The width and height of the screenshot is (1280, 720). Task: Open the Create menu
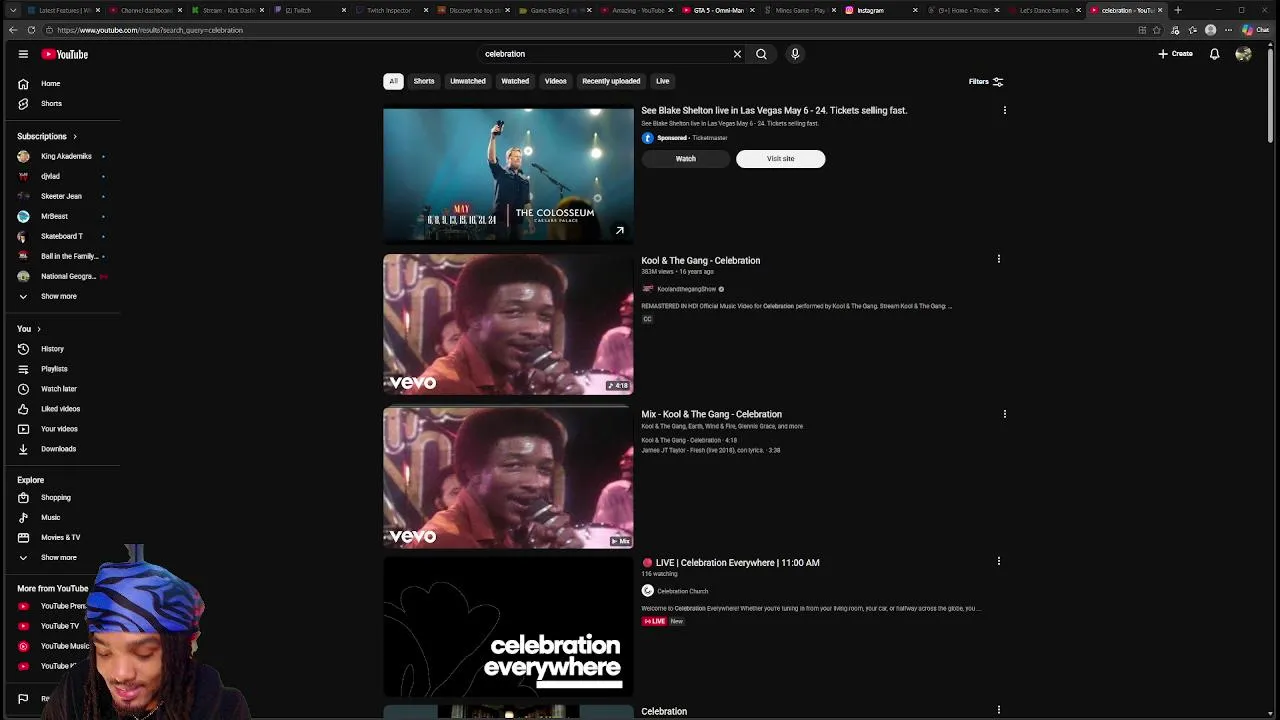tap(1176, 54)
